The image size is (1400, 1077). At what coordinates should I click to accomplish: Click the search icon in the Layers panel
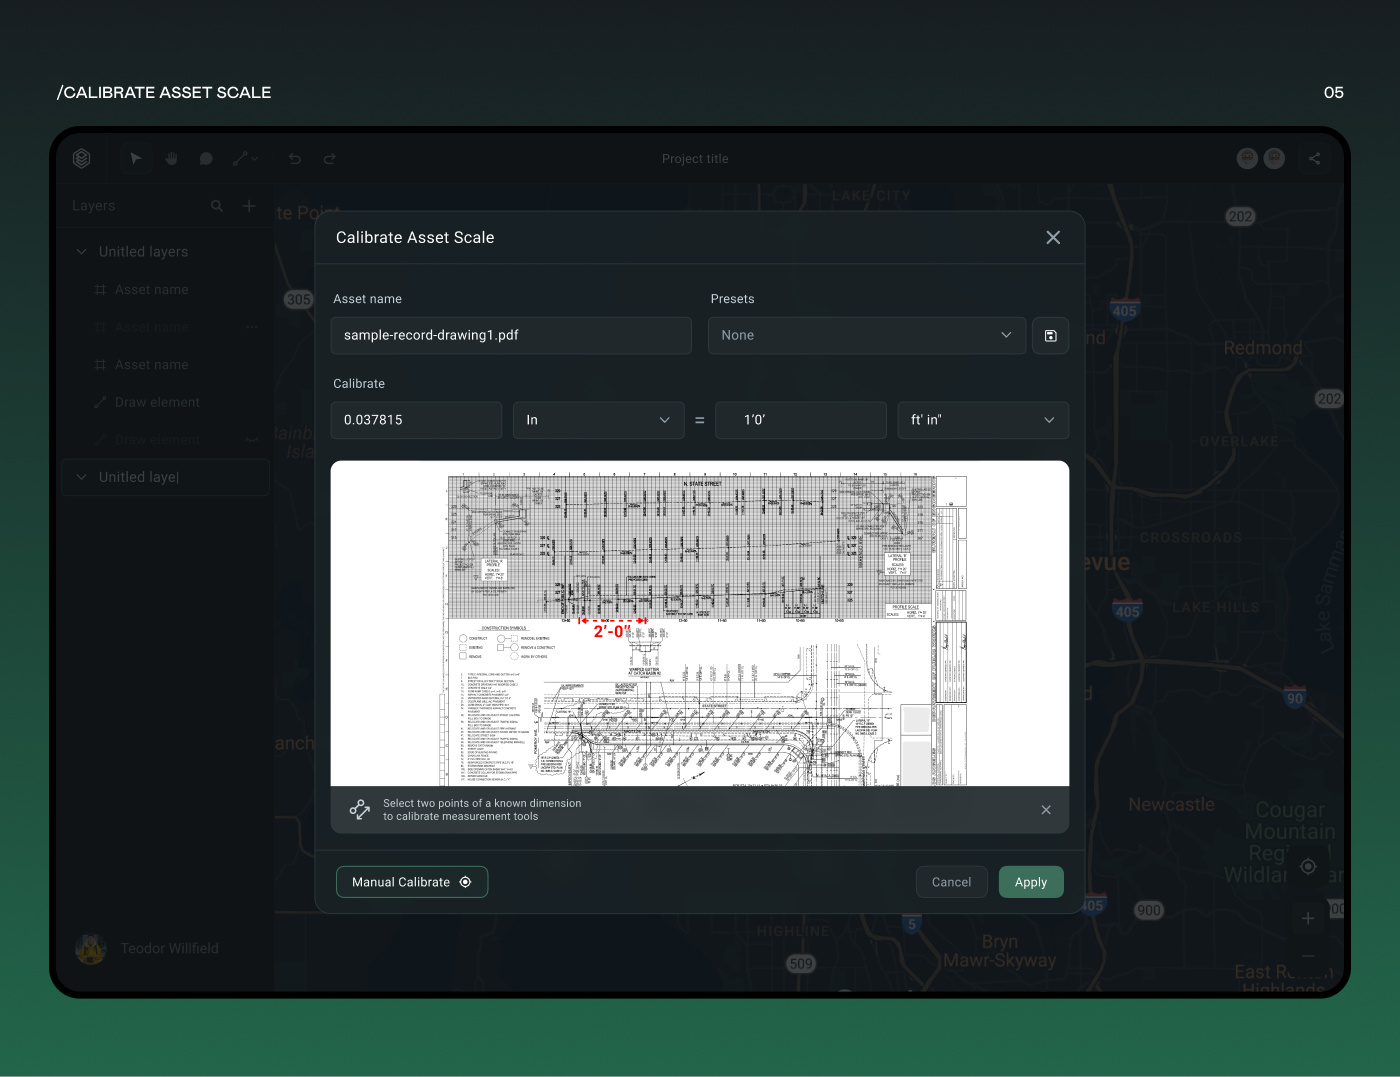(217, 206)
